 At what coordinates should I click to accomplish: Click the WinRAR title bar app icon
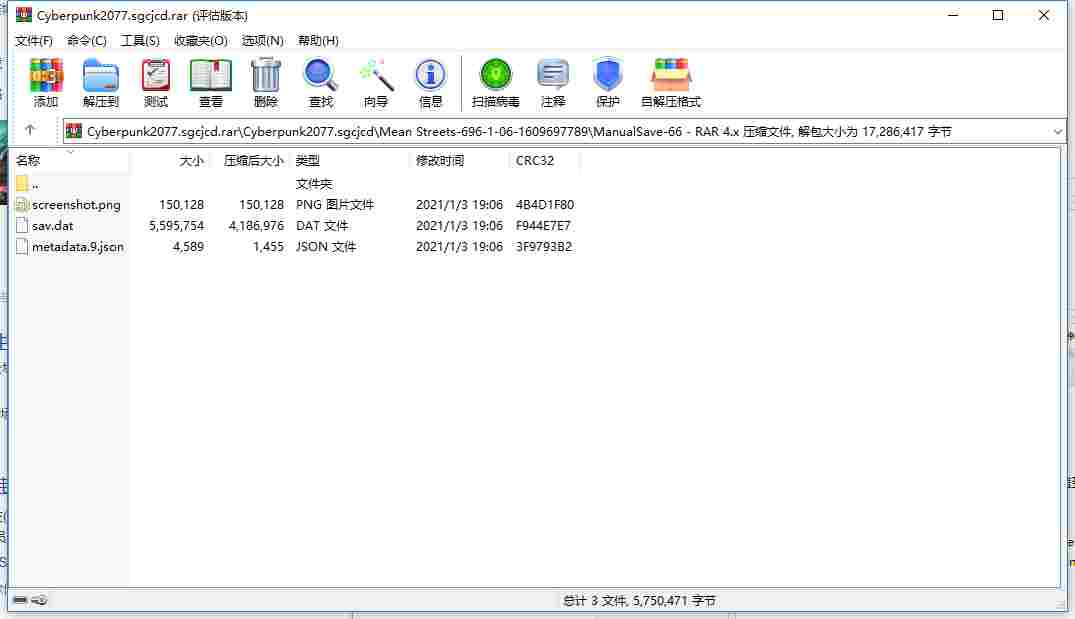(x=24, y=14)
